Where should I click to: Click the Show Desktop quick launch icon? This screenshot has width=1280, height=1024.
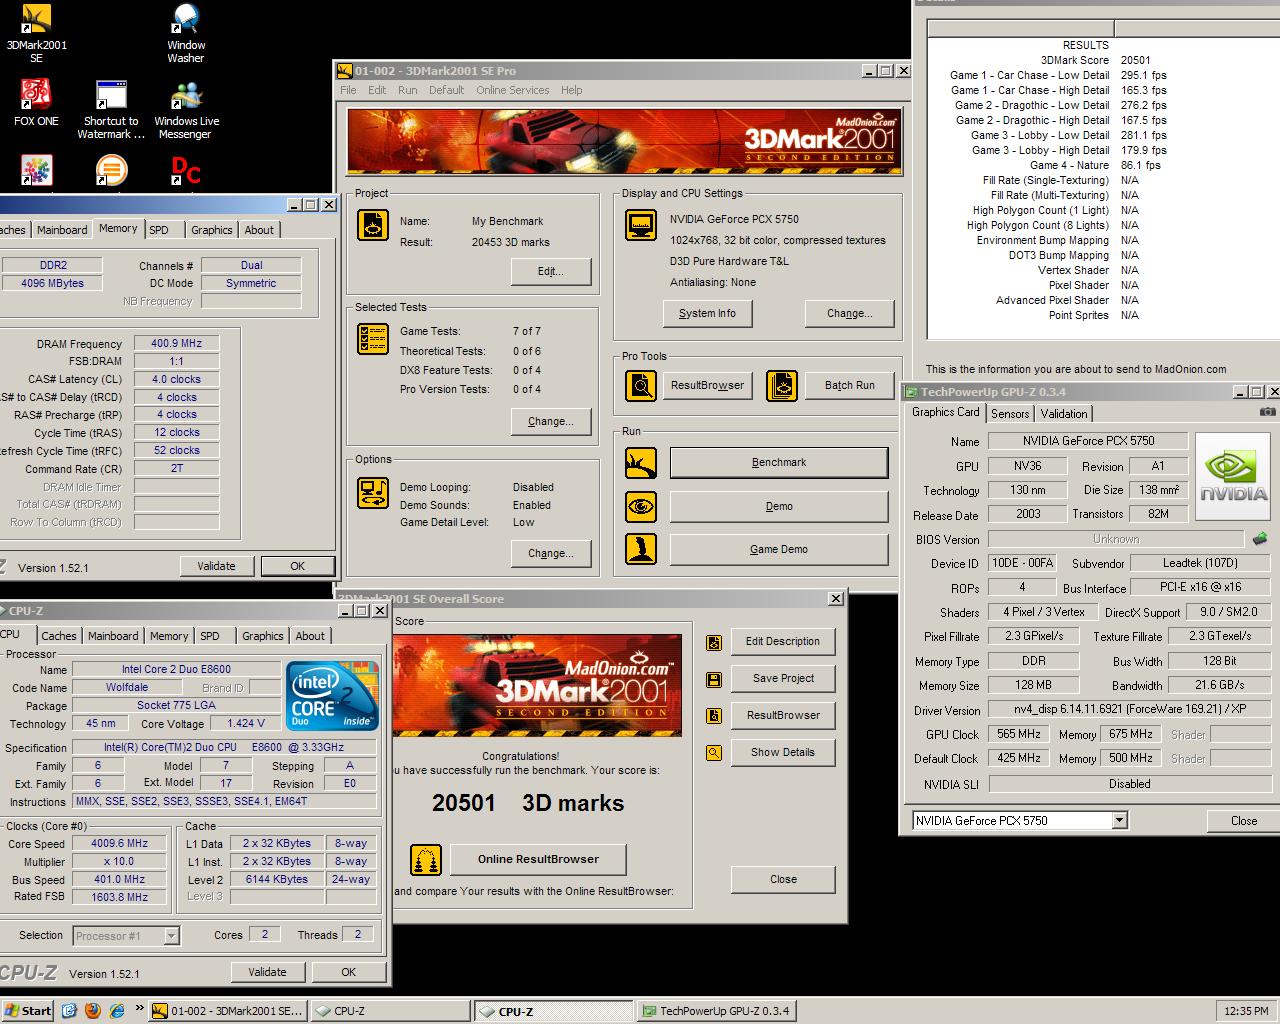click(70, 1011)
